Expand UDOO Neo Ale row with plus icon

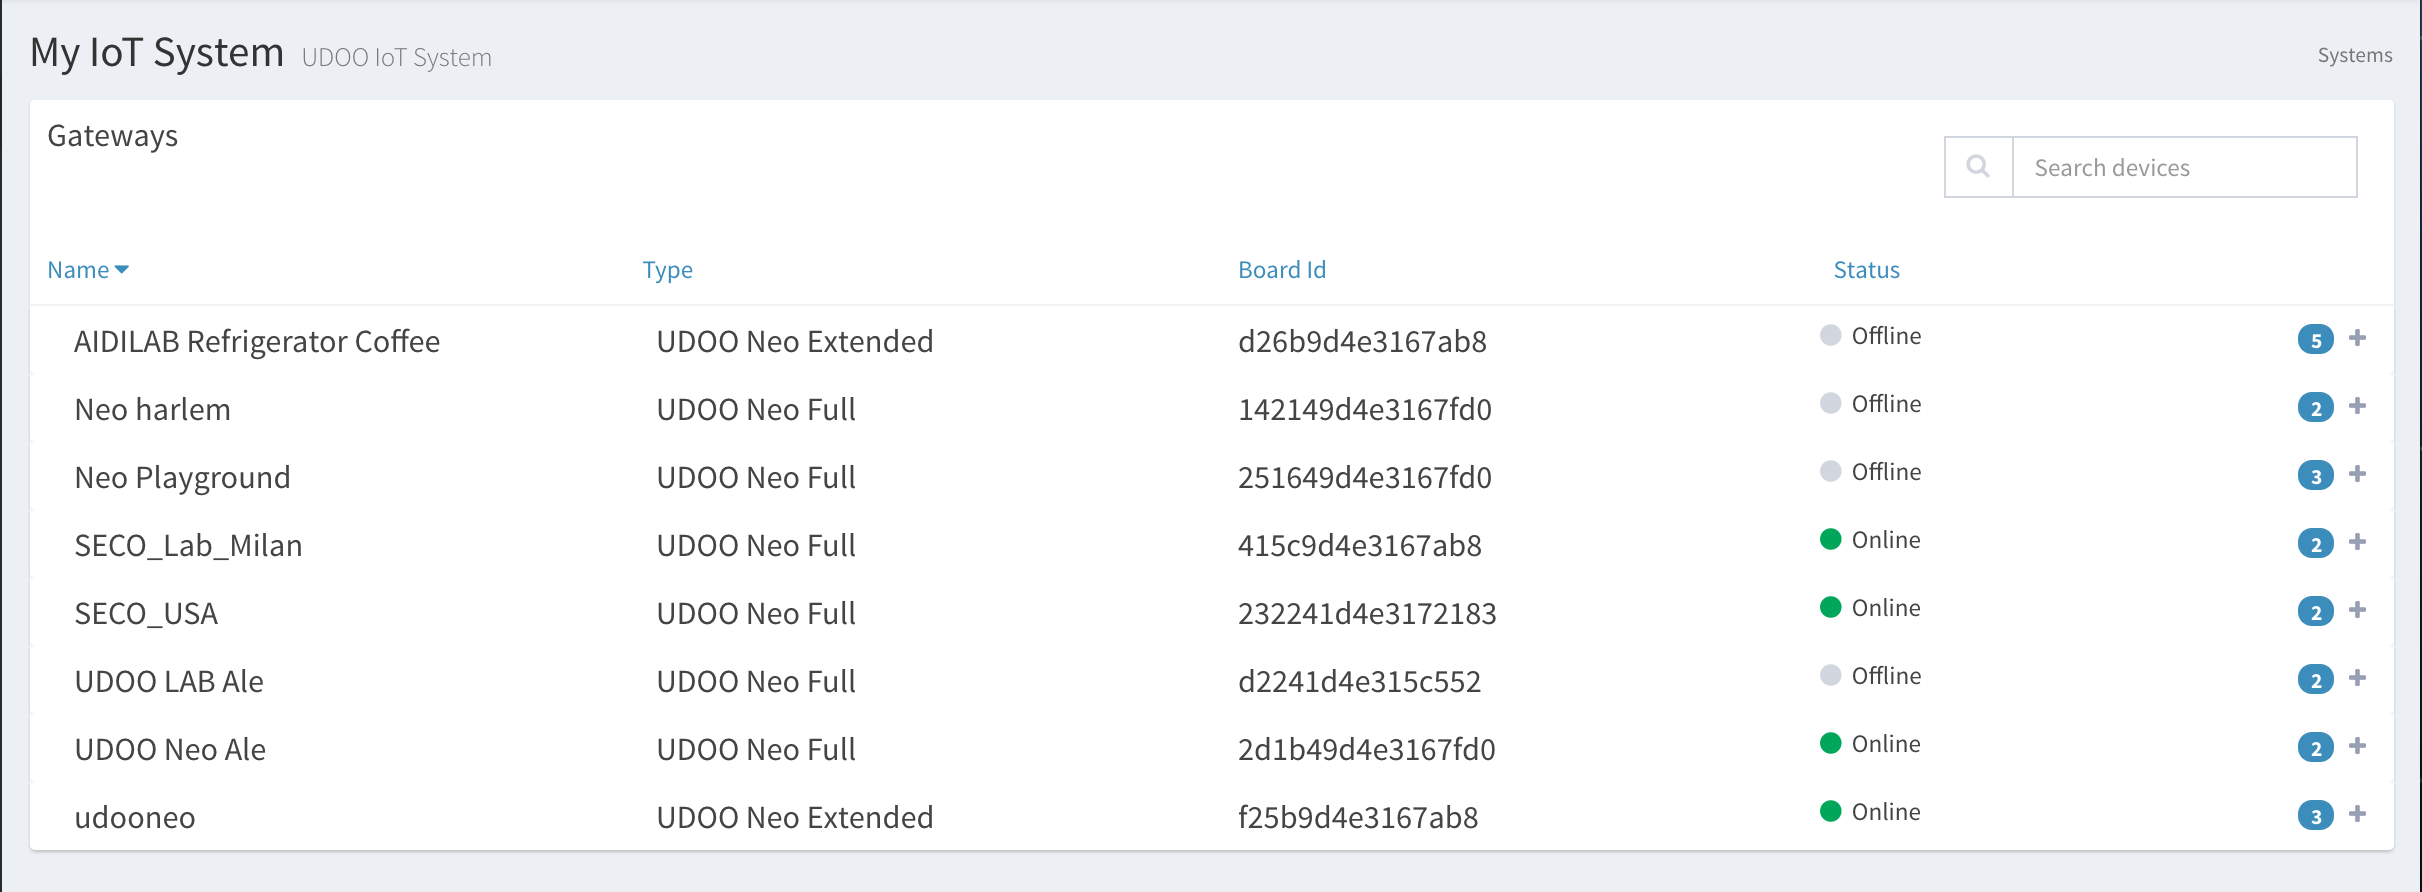point(2357,746)
